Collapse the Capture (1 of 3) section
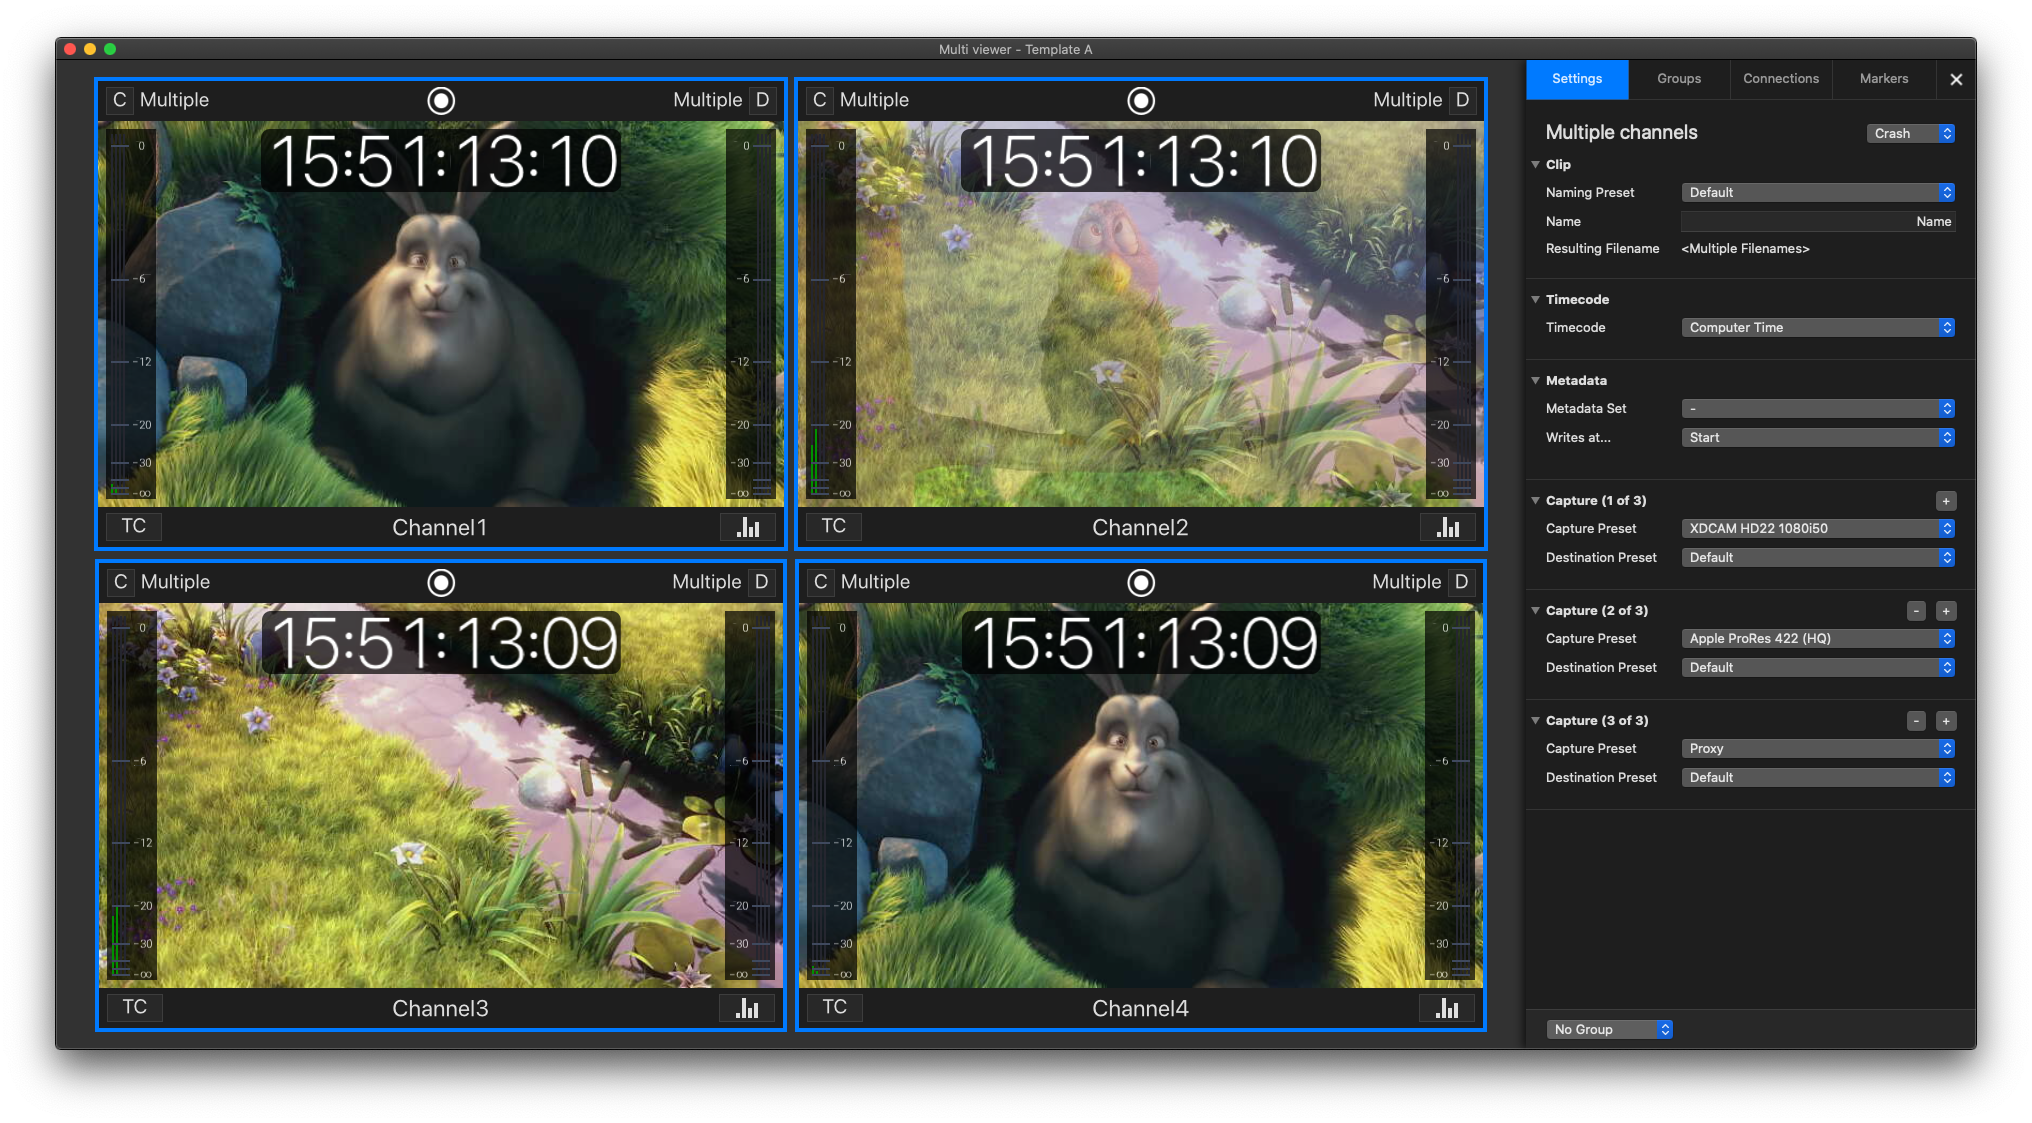Viewport: 2032px width, 1123px height. 1536,500
